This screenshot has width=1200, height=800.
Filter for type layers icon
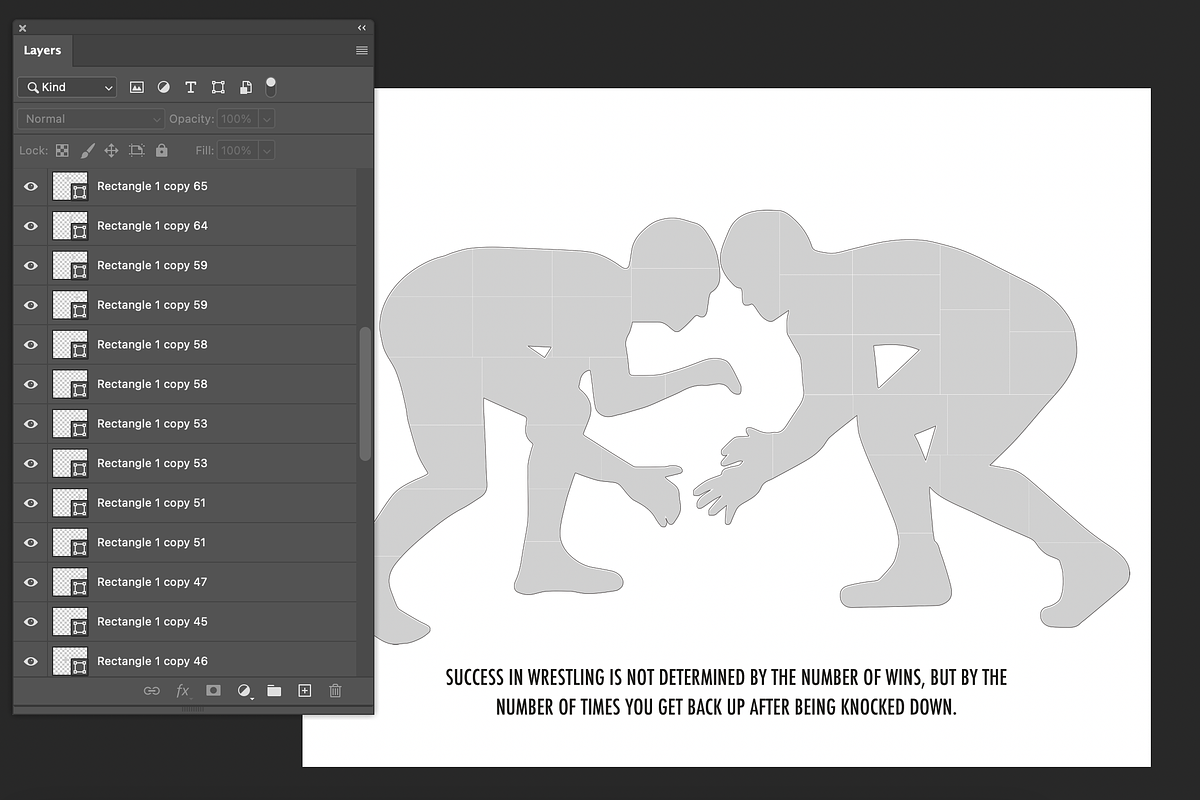[191, 87]
